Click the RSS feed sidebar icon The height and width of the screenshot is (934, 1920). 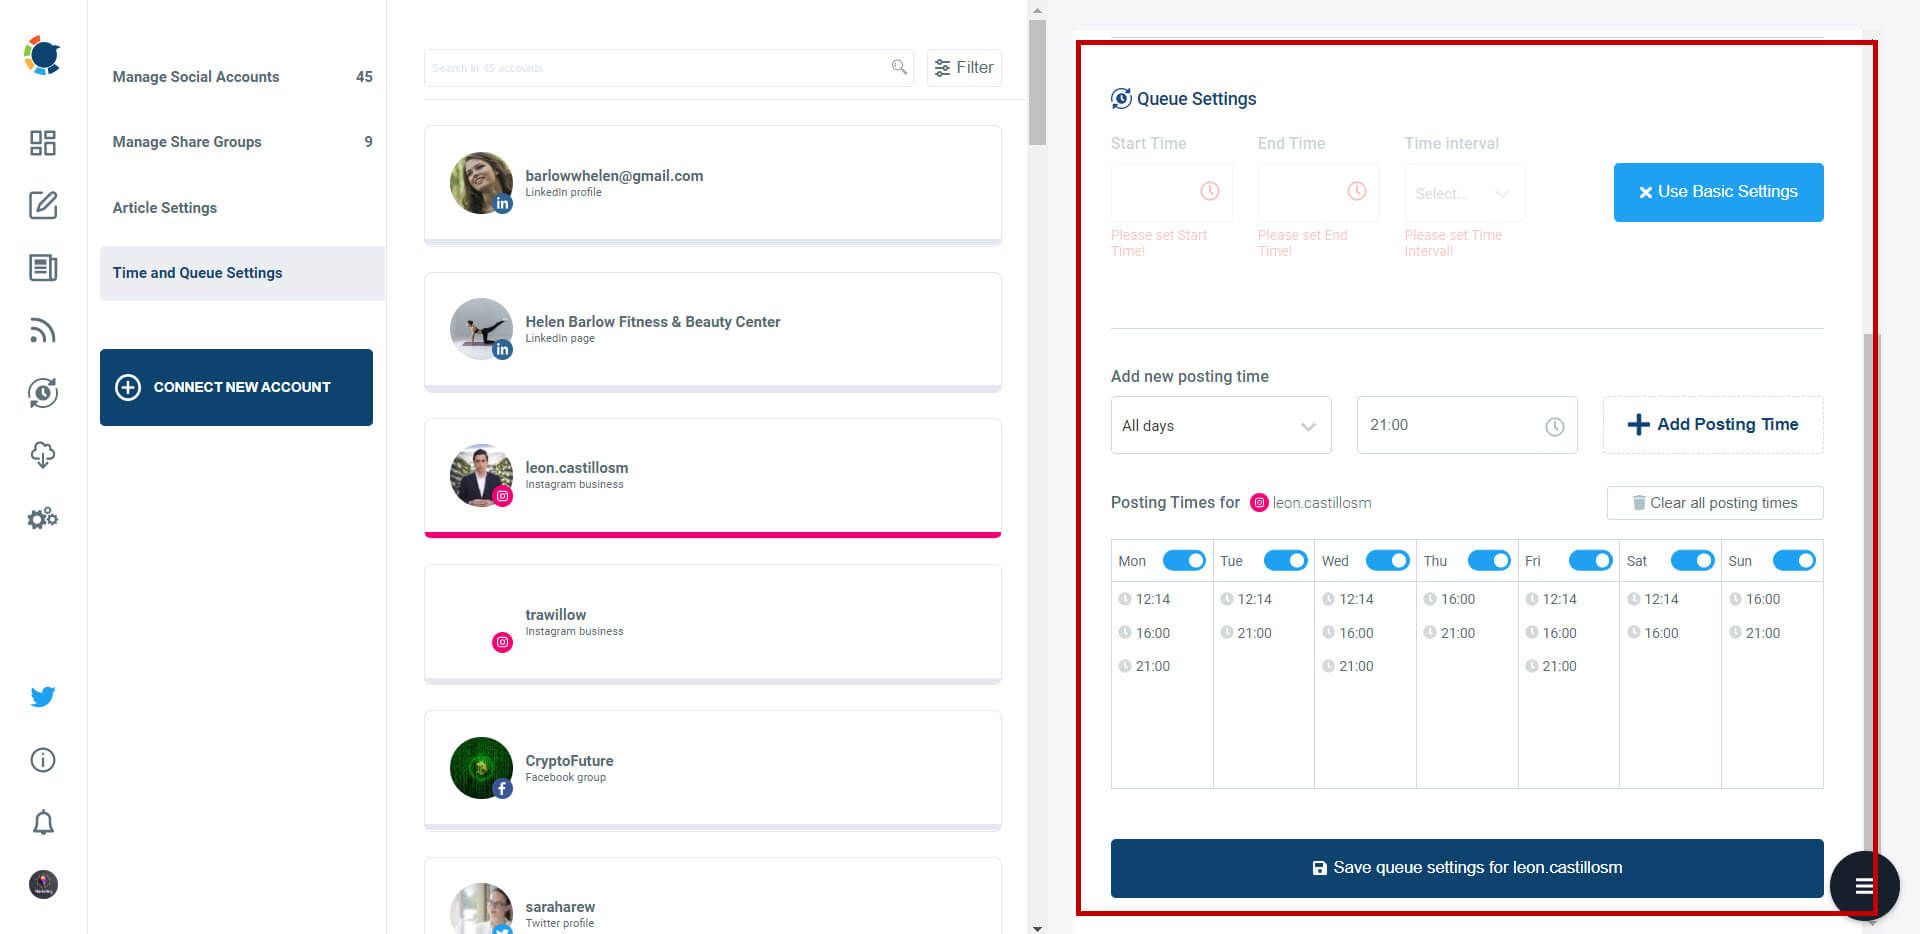pos(42,330)
